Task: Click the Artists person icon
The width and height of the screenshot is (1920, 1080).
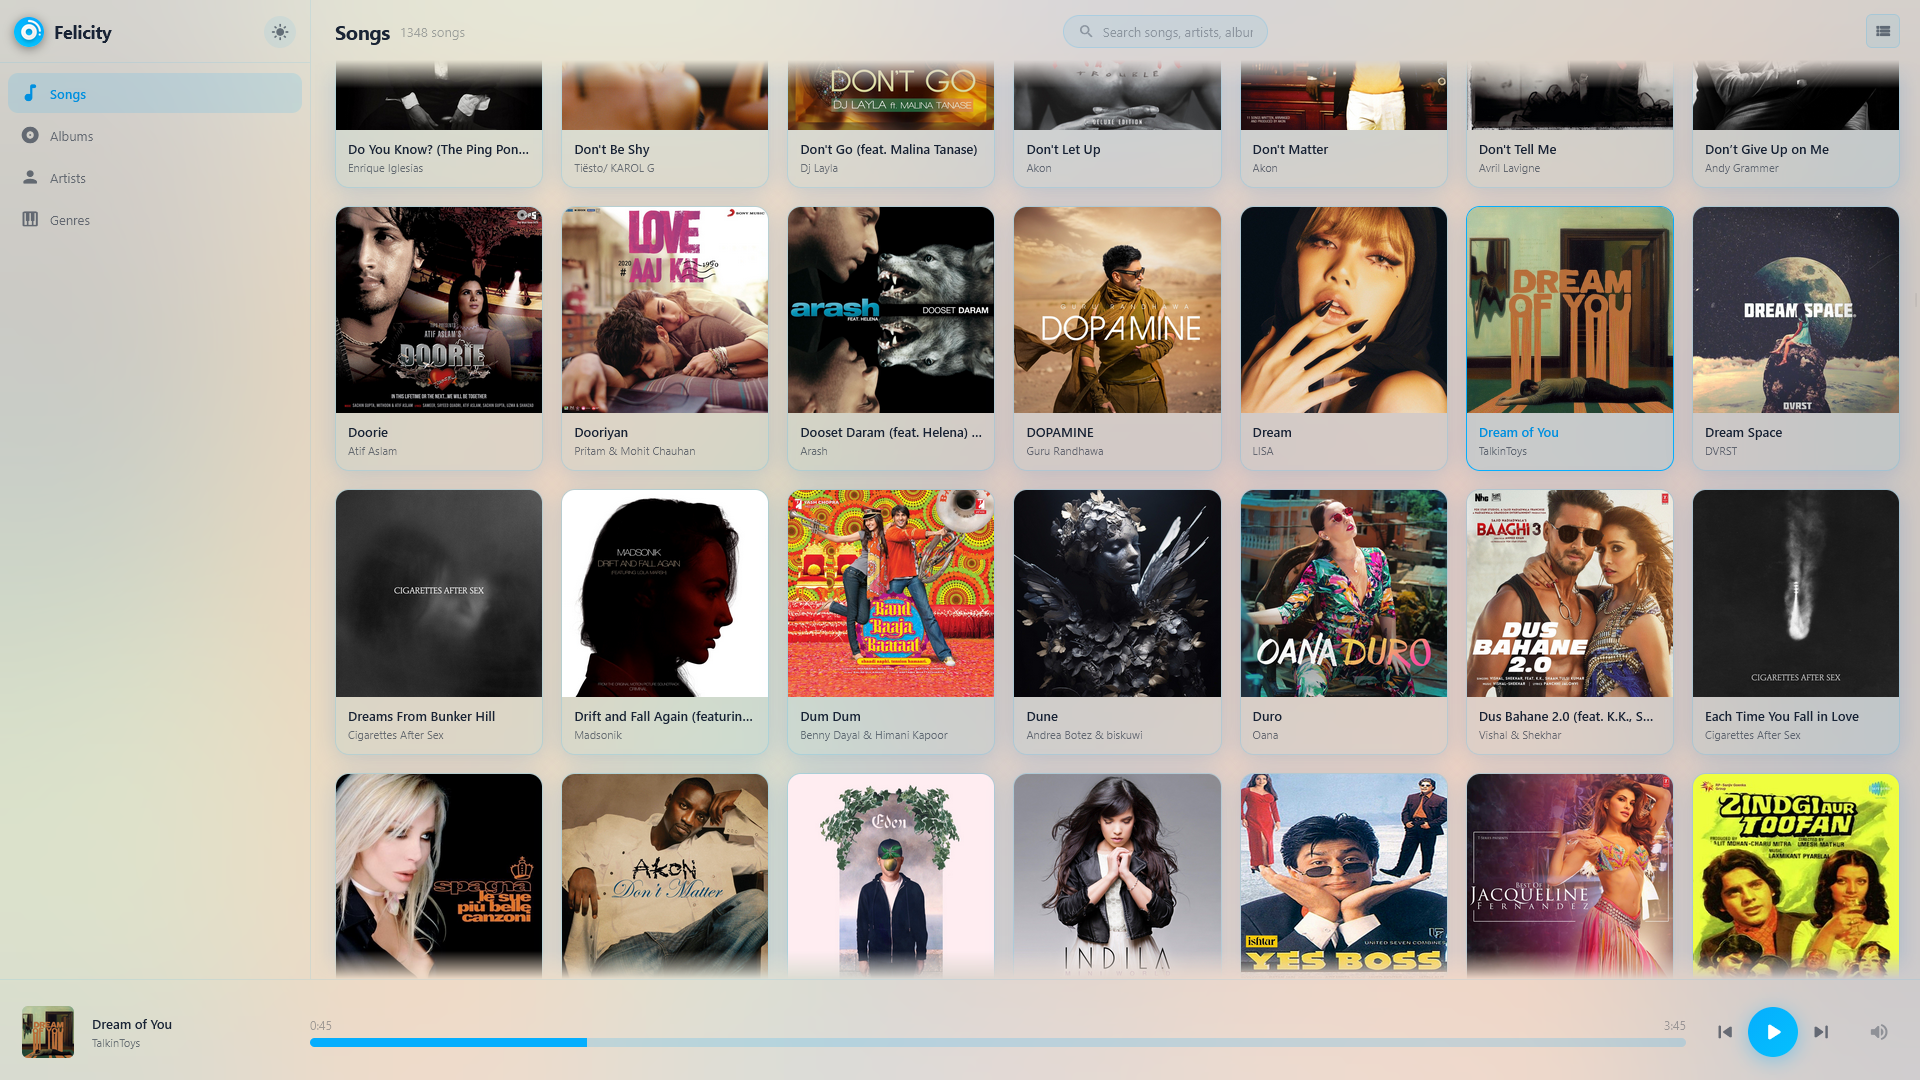Action: pos(30,177)
